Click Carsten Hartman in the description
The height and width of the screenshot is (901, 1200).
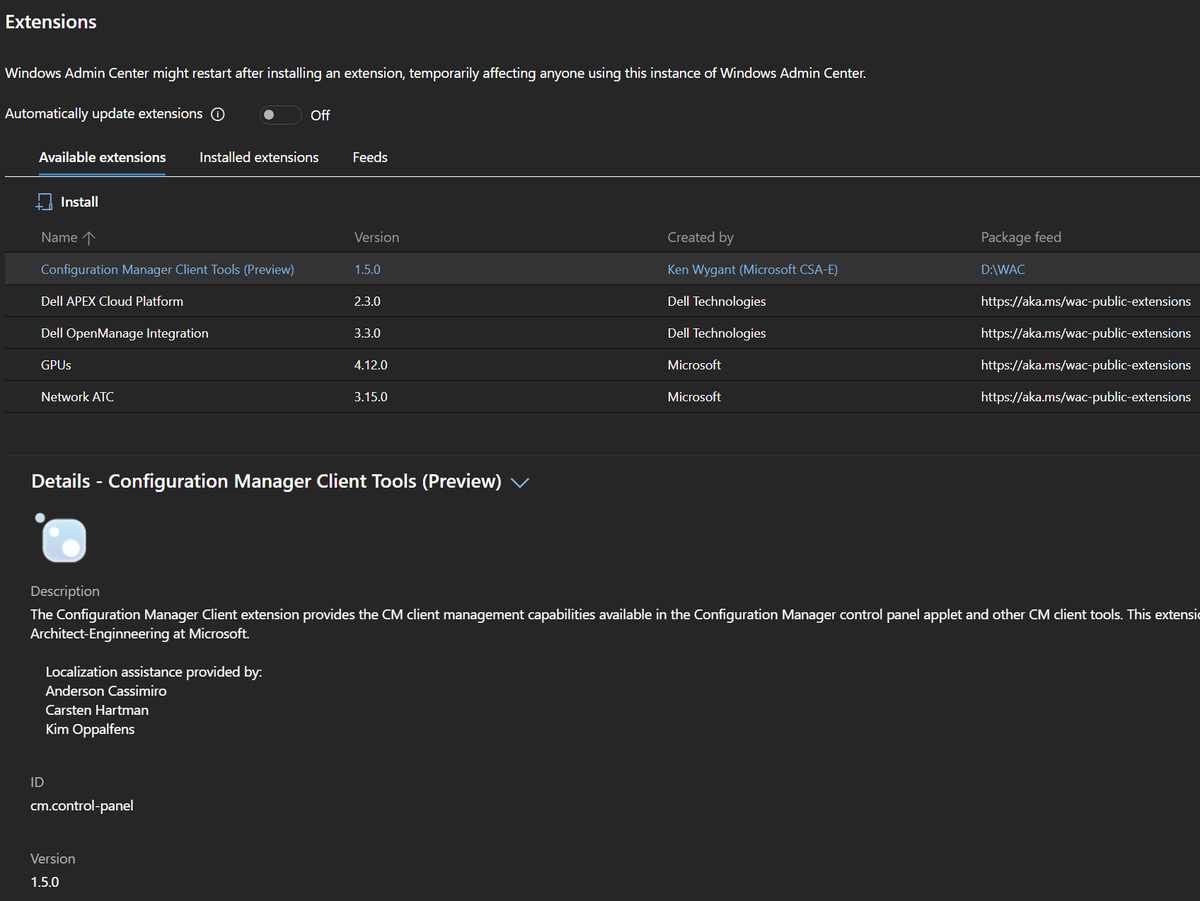[x=97, y=710]
